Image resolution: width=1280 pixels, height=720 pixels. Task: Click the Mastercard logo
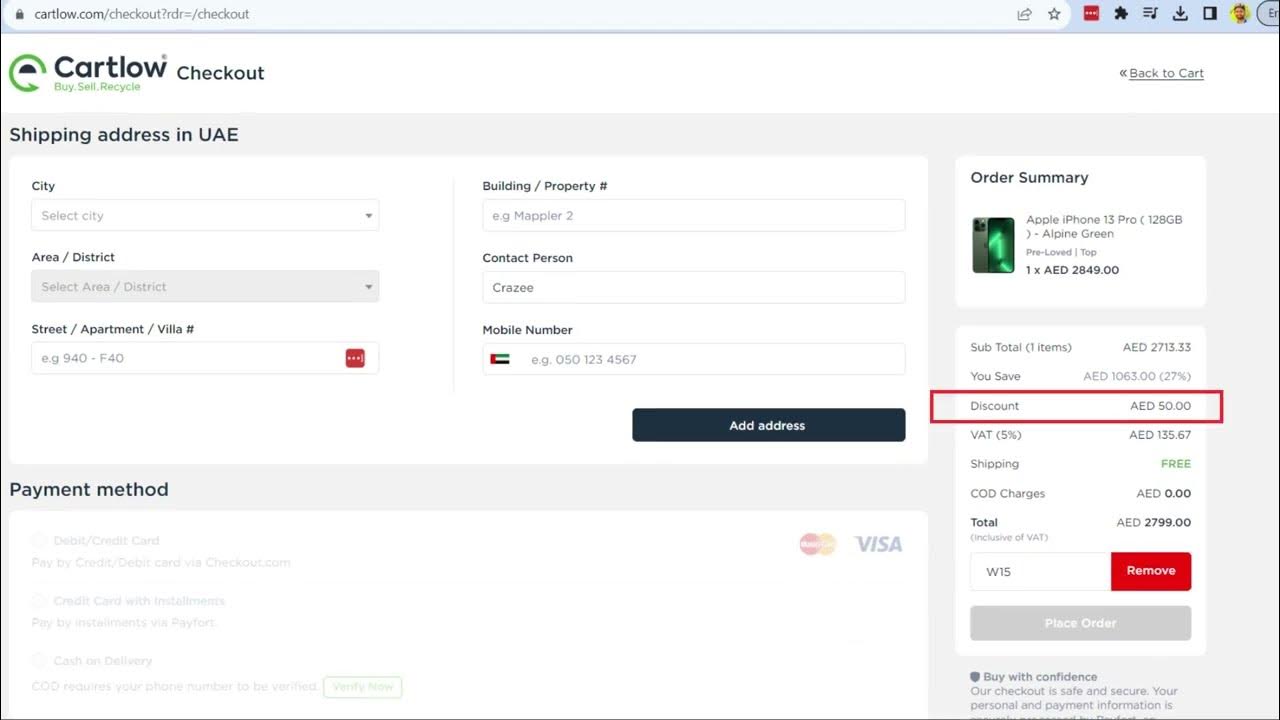817,544
